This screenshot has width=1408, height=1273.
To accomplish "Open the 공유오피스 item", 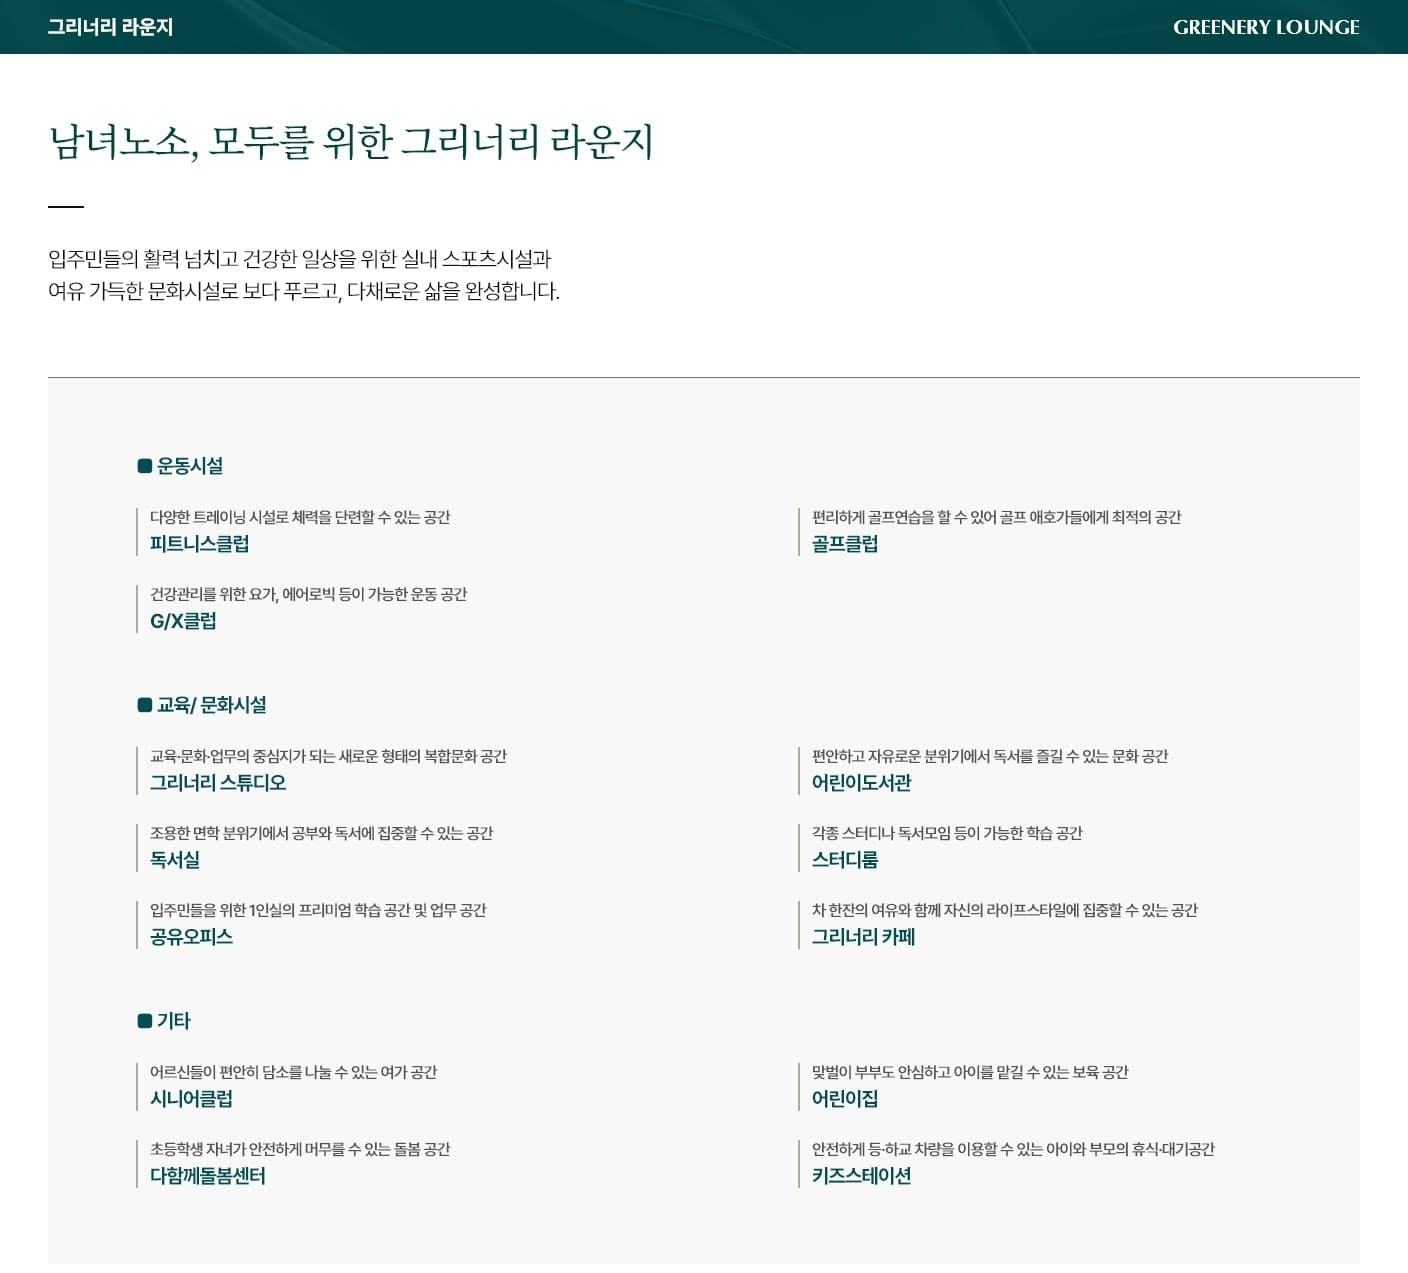I will point(191,937).
